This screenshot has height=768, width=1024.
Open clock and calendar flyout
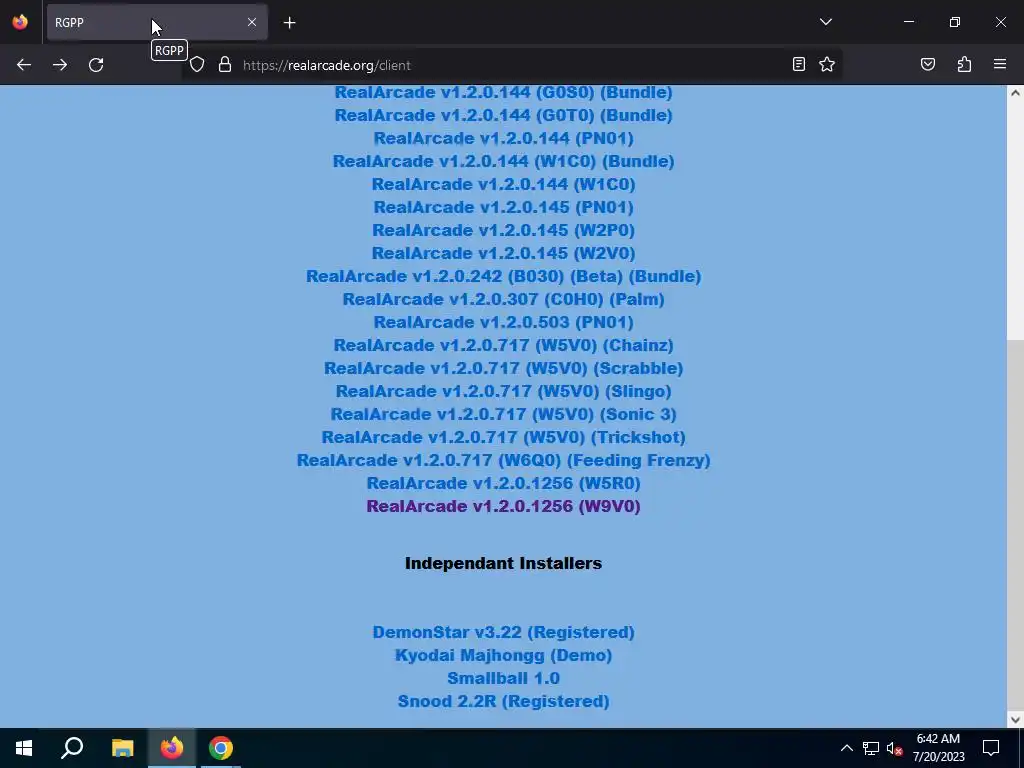coord(938,748)
